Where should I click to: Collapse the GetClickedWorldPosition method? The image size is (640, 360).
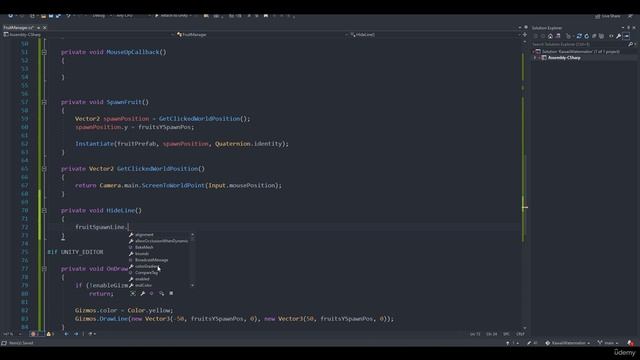(x=44, y=169)
